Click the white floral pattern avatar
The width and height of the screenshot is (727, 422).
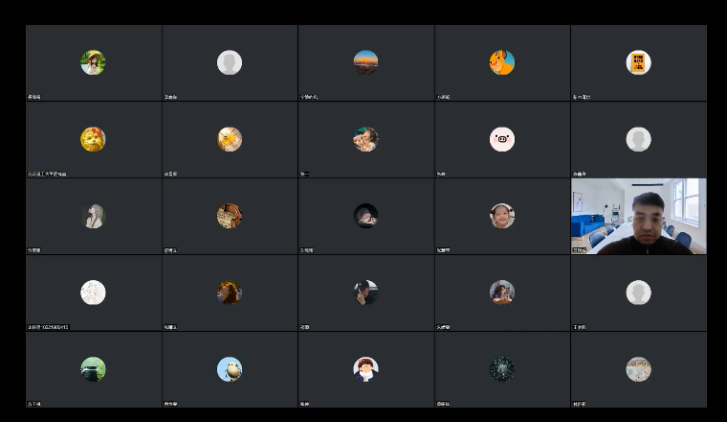(93, 293)
